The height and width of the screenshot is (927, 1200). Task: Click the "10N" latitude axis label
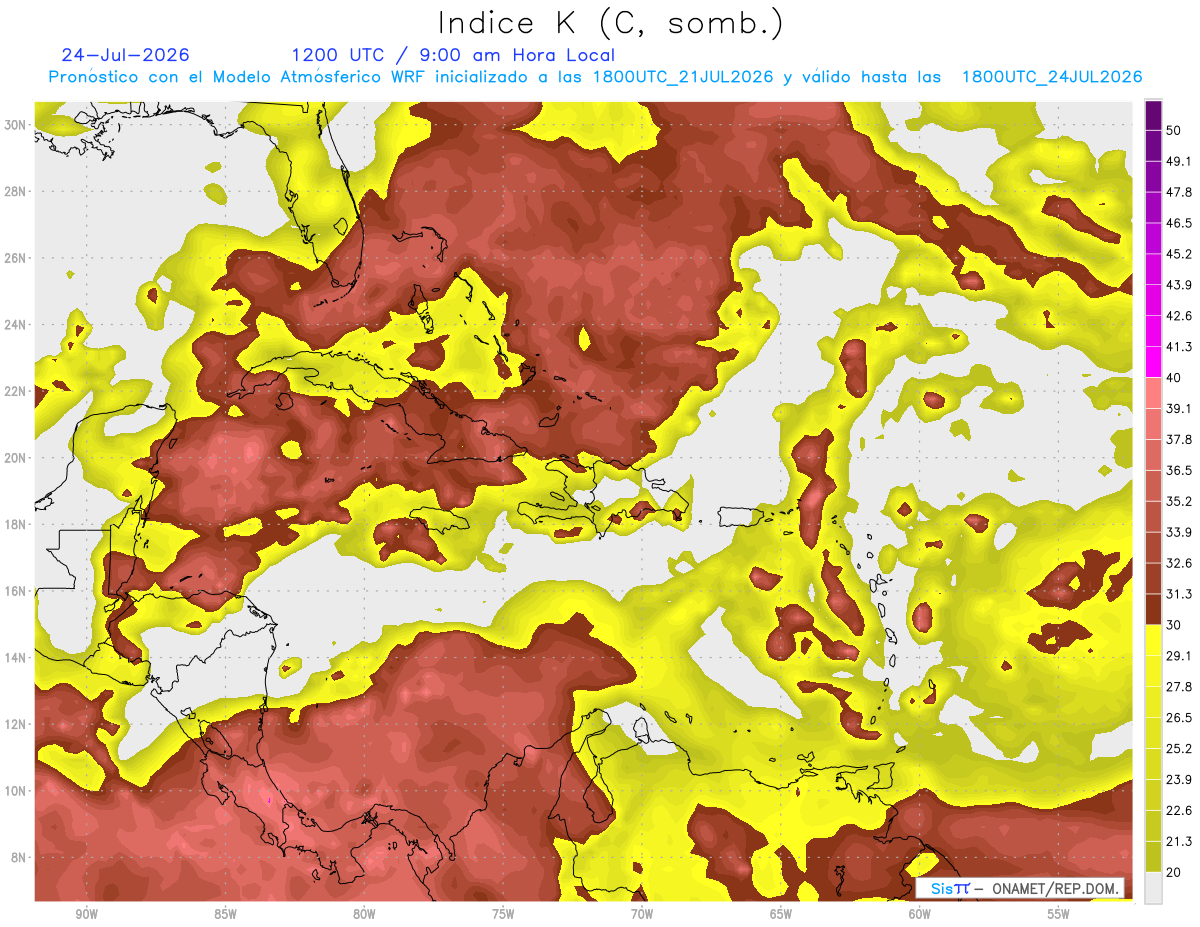tap(16, 791)
